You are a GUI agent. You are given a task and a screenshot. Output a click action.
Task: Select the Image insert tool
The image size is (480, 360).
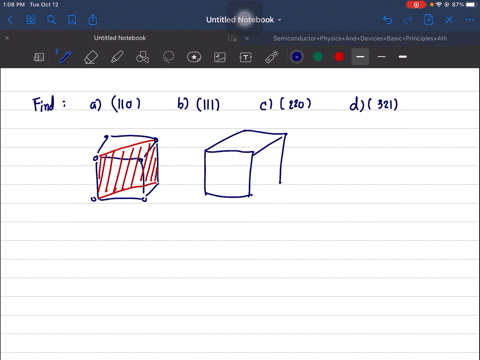pyautogui.click(x=220, y=57)
